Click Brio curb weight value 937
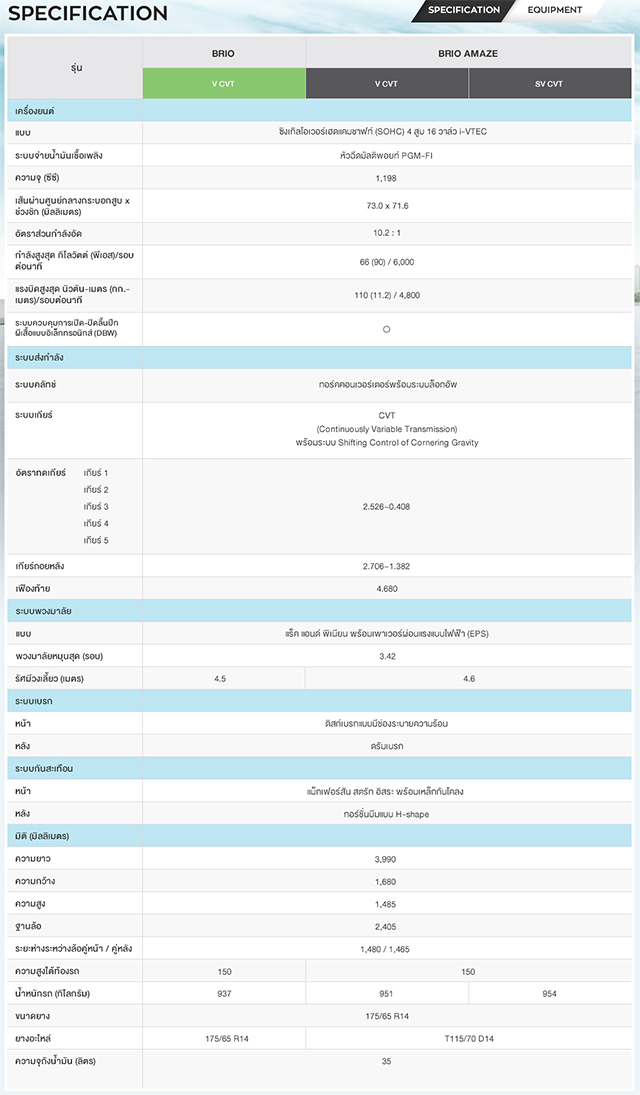 224,994
